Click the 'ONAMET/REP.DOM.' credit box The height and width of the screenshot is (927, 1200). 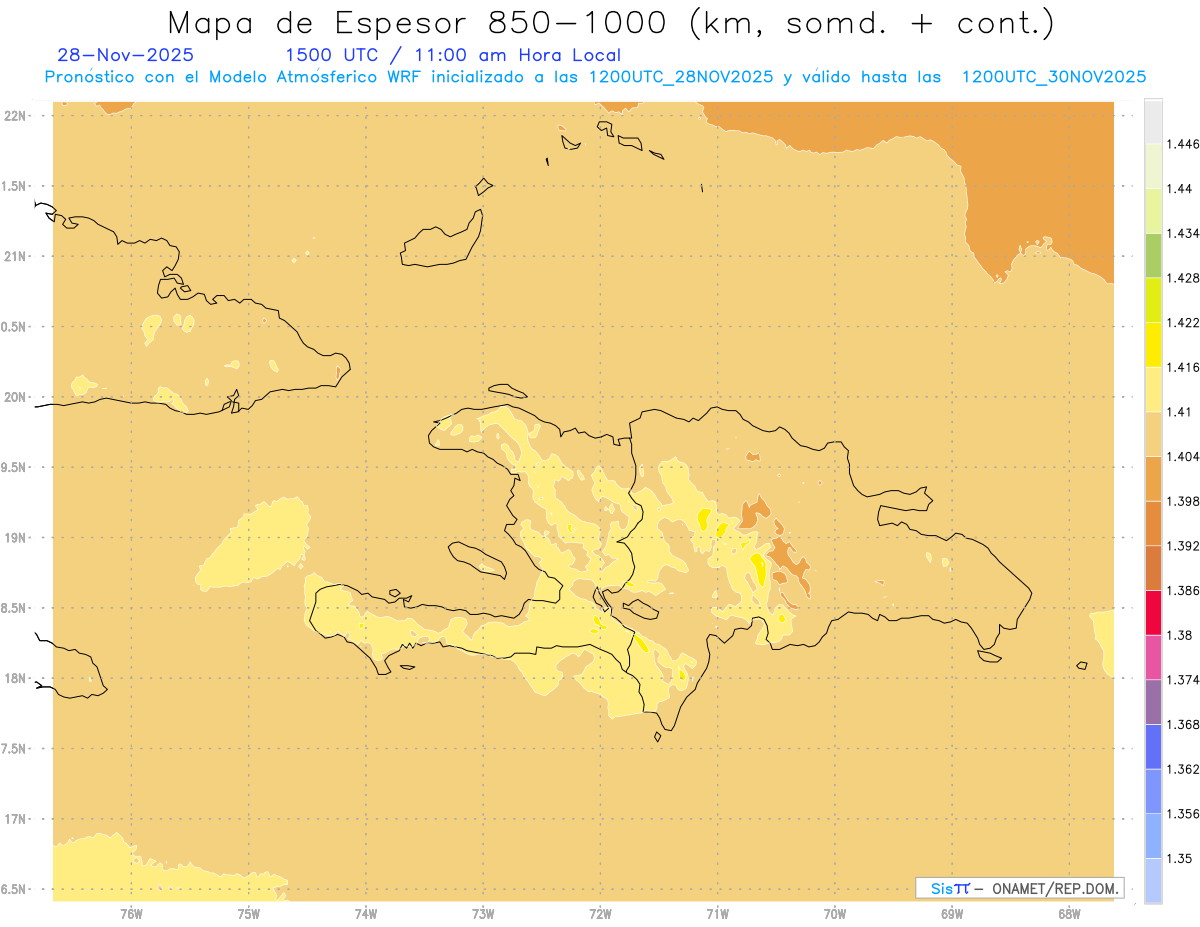click(x=1020, y=888)
